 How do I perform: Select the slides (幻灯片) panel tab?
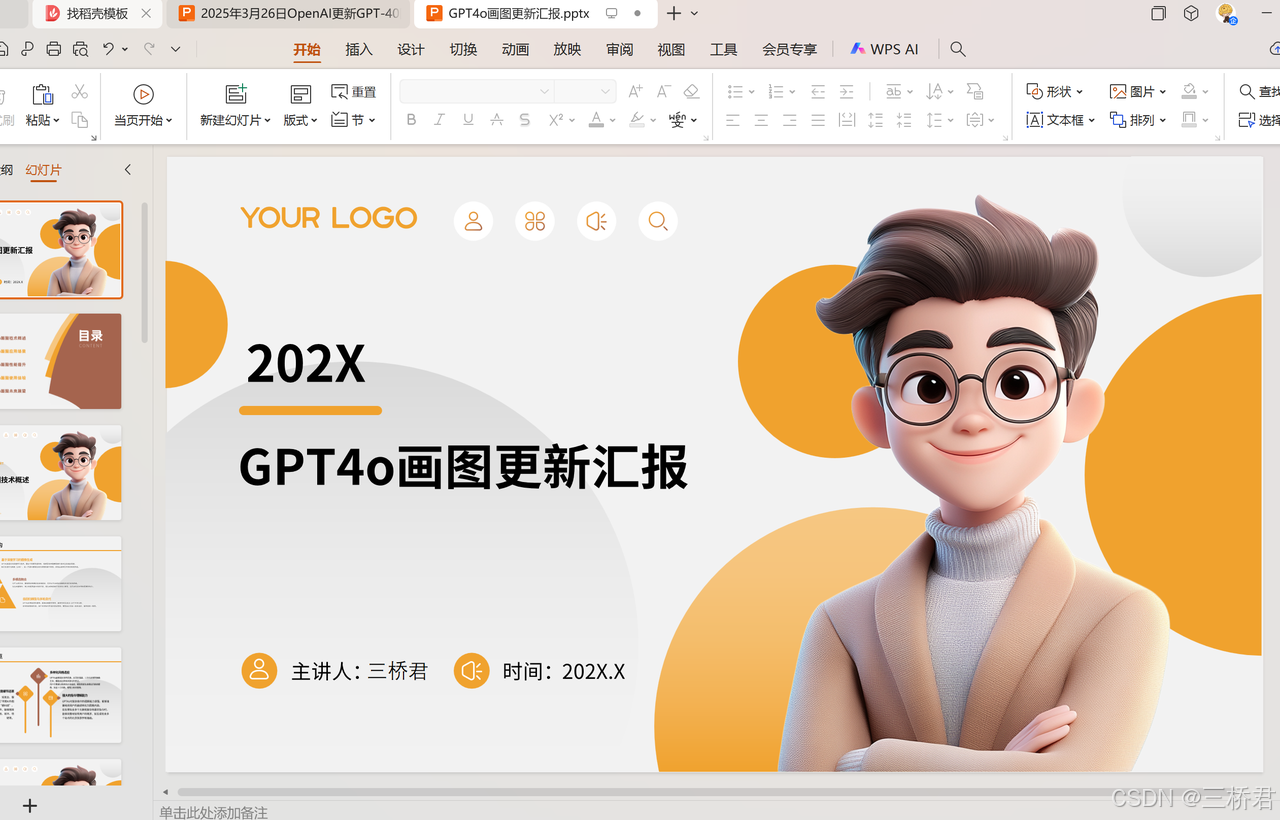[x=43, y=170]
